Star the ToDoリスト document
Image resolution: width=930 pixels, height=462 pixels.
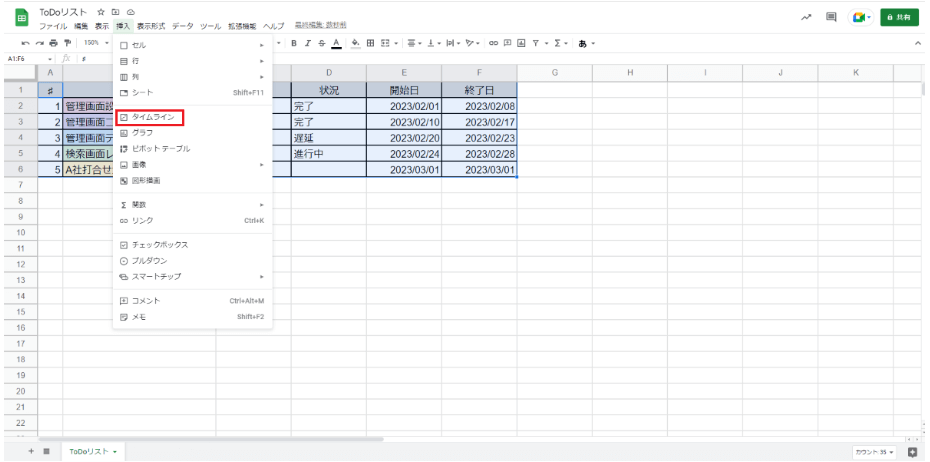[x=101, y=11]
